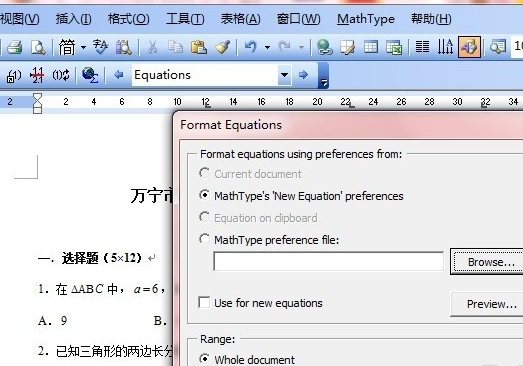
Task: Open Tables and Borders pencil icon
Action: (348, 47)
